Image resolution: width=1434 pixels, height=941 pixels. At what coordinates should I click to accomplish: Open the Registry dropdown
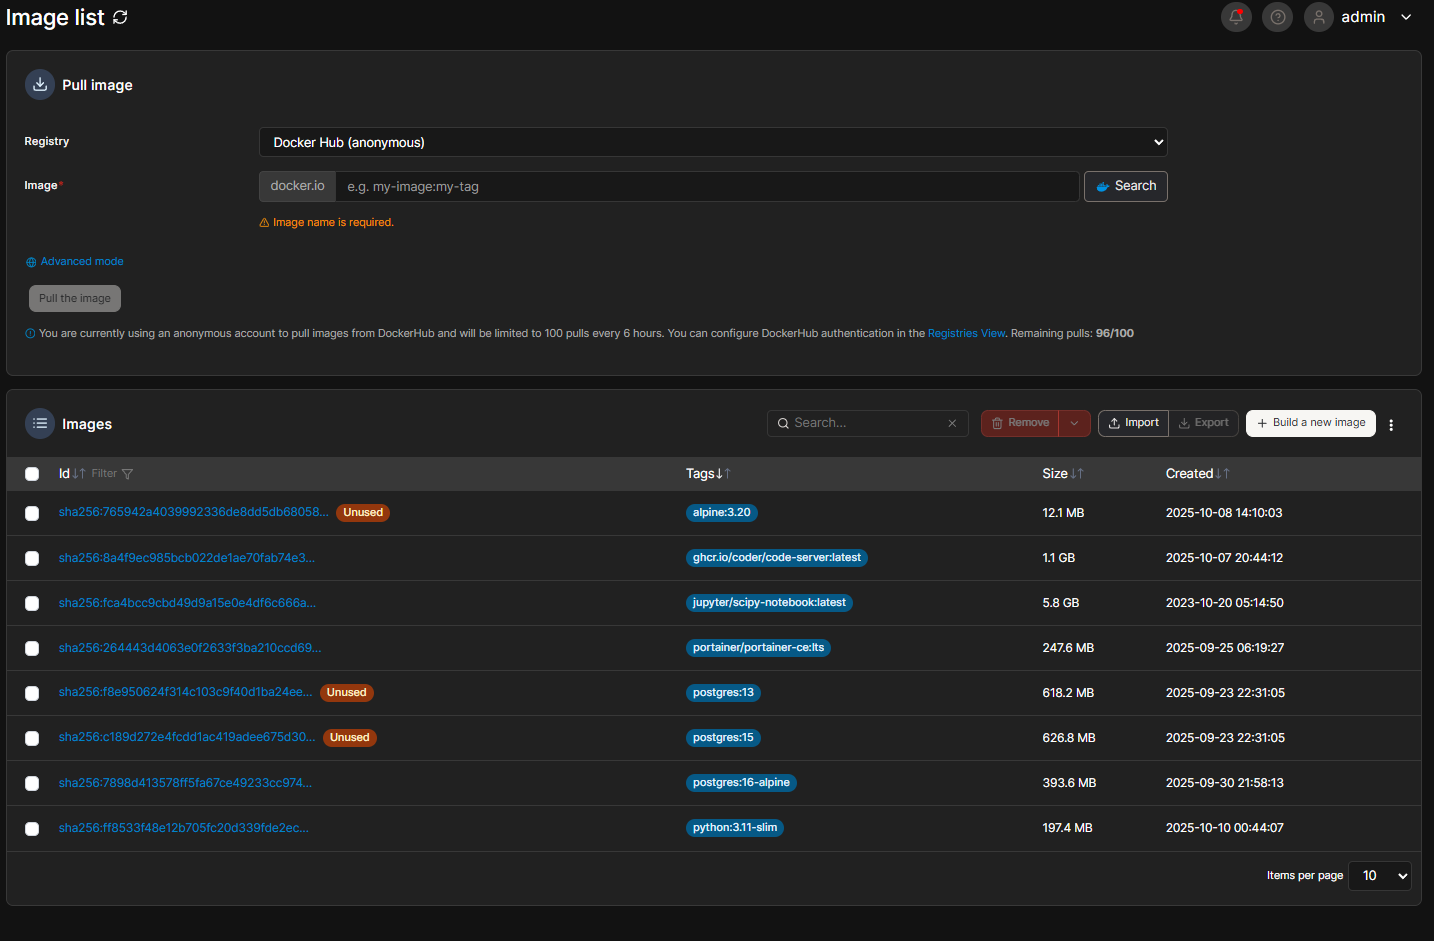pos(712,142)
